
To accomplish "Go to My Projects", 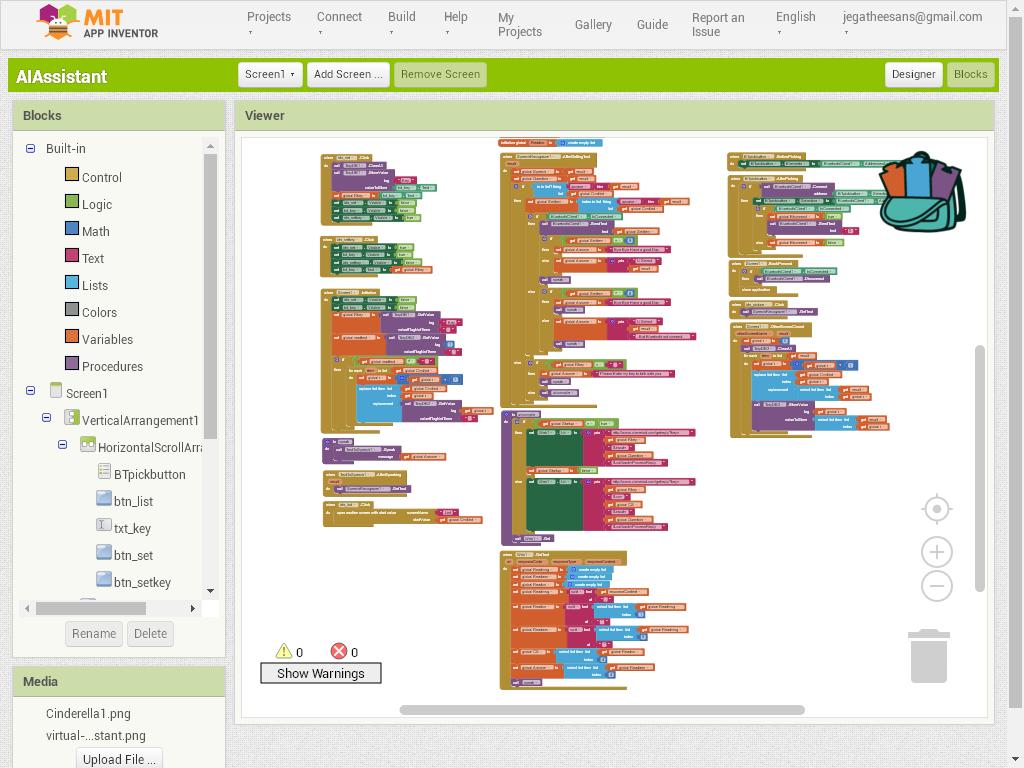I will click(519, 24).
